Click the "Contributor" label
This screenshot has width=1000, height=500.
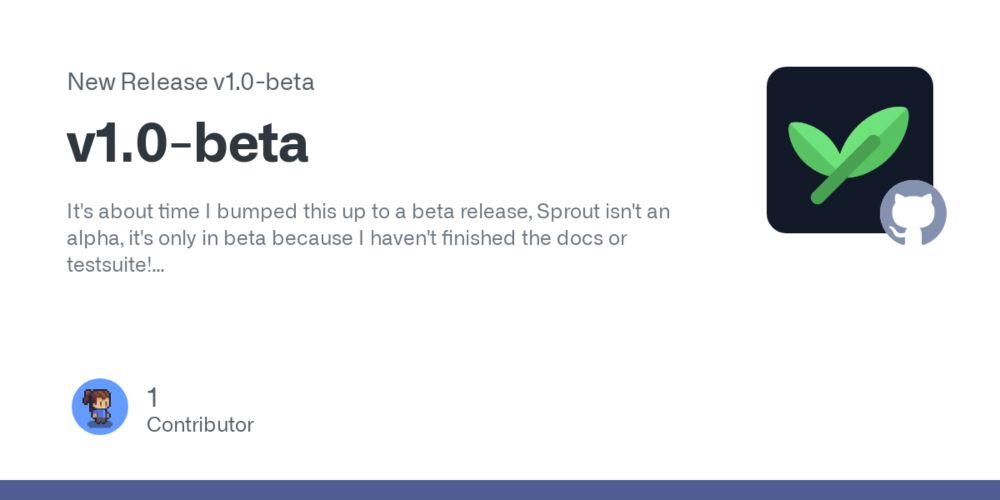click(200, 425)
